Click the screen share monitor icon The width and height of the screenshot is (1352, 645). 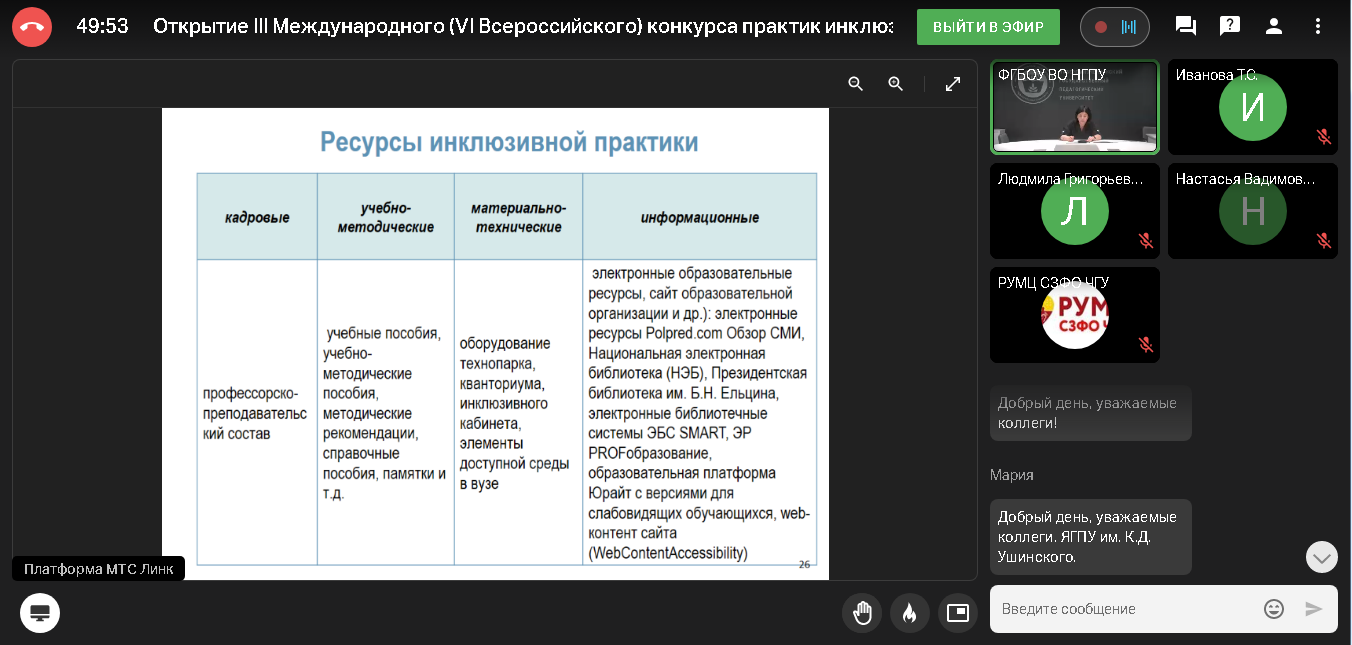[40, 613]
